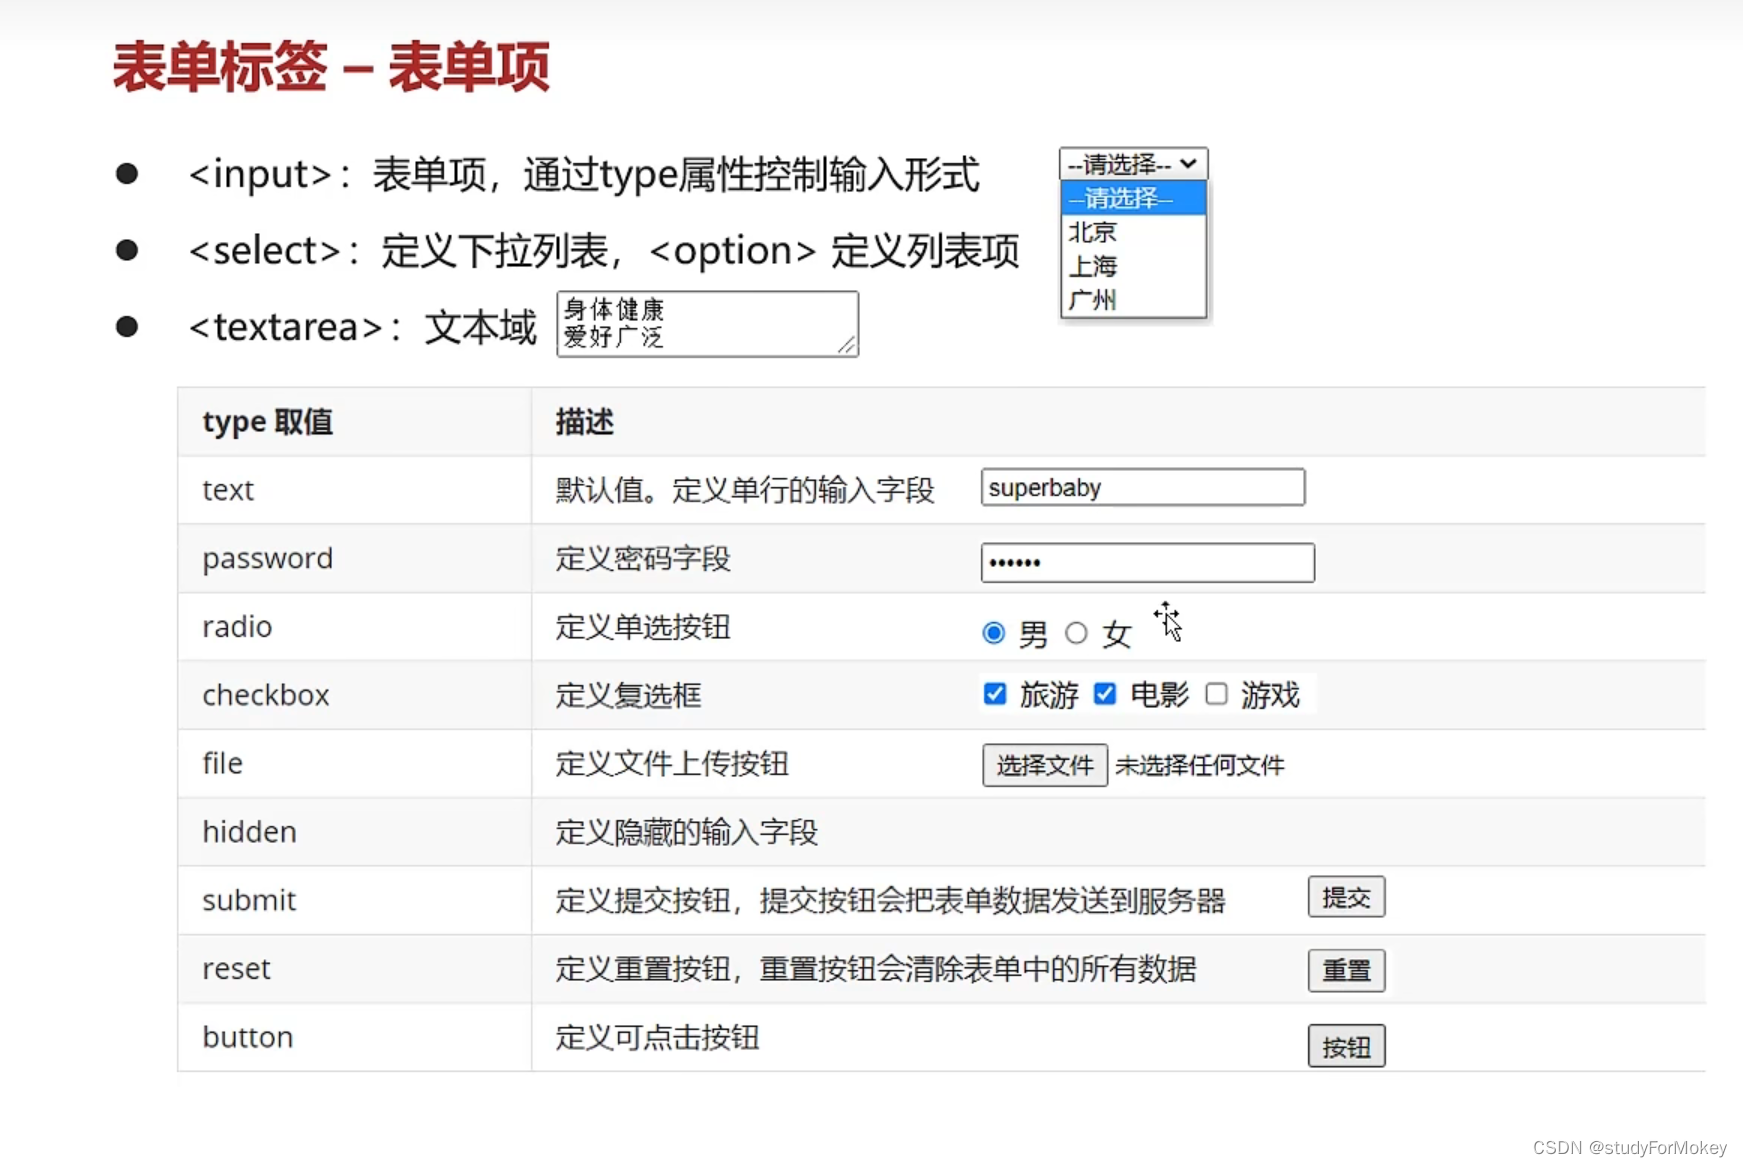The image size is (1743, 1167).
Task: Uncheck the 旅游 checkbox
Action: pos(994,694)
